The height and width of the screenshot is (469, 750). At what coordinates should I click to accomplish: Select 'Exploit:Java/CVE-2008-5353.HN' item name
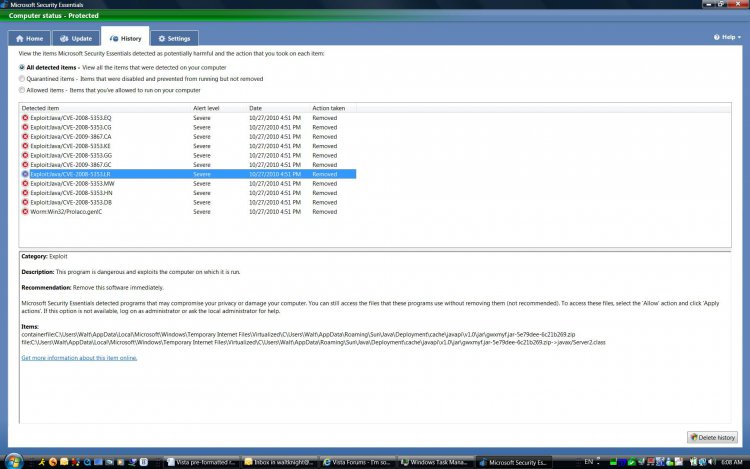click(x=71, y=193)
